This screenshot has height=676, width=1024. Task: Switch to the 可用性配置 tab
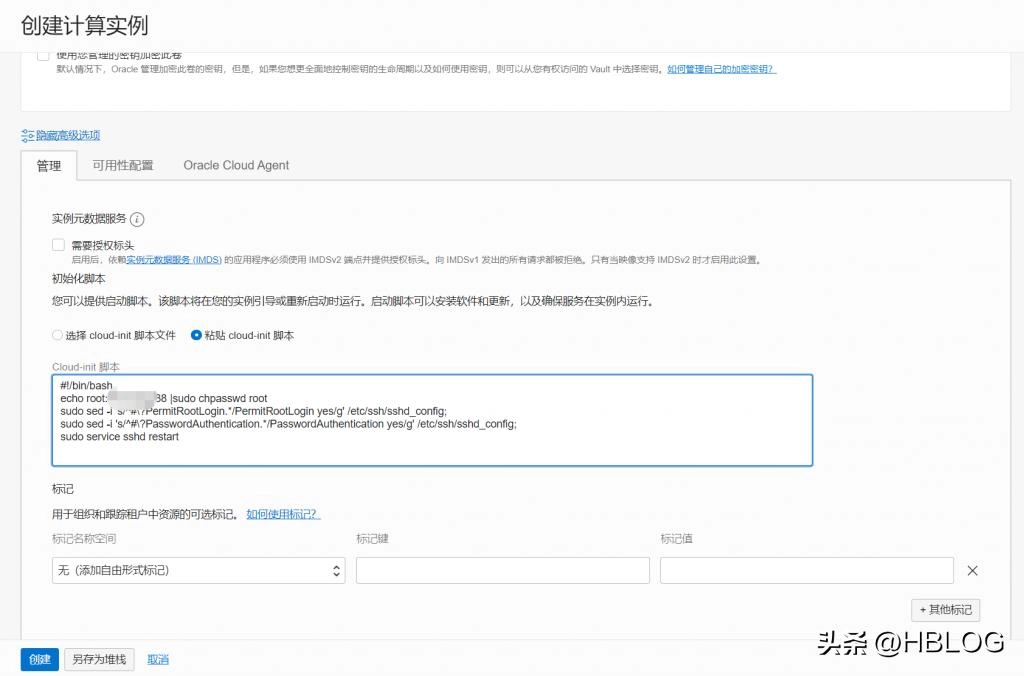pos(123,165)
